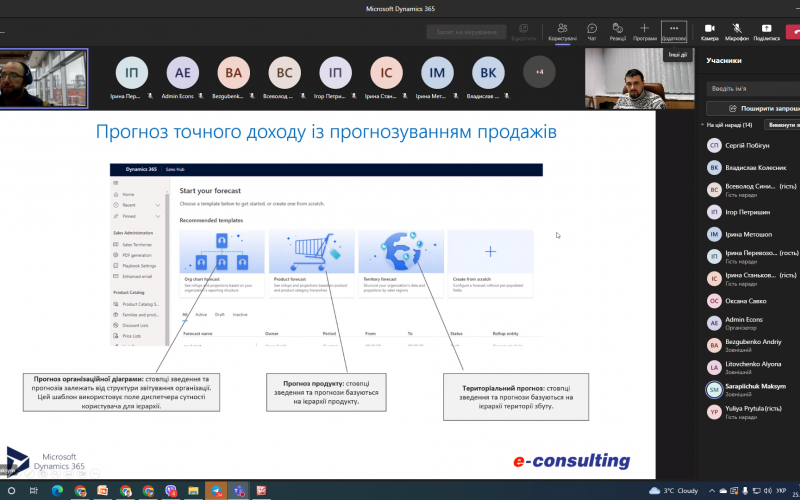Click the presenter video with headphones
This screenshot has height=500, width=800.
click(x=44, y=78)
